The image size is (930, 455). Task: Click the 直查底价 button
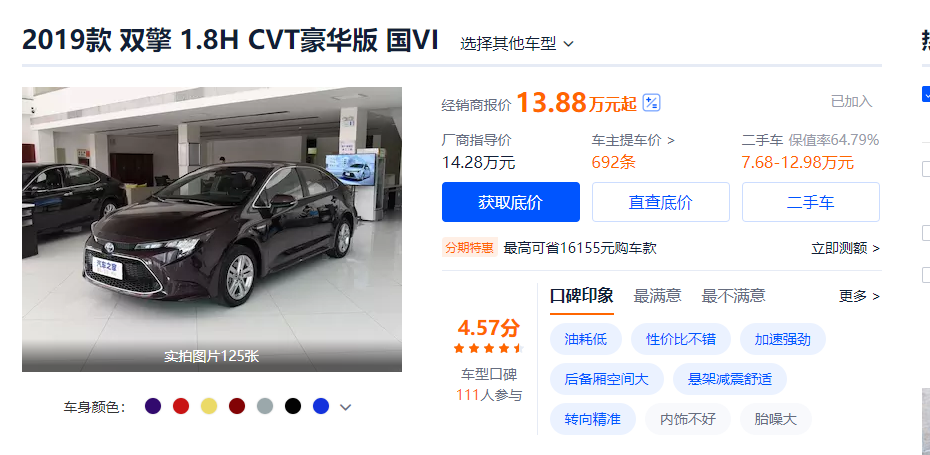pos(661,202)
